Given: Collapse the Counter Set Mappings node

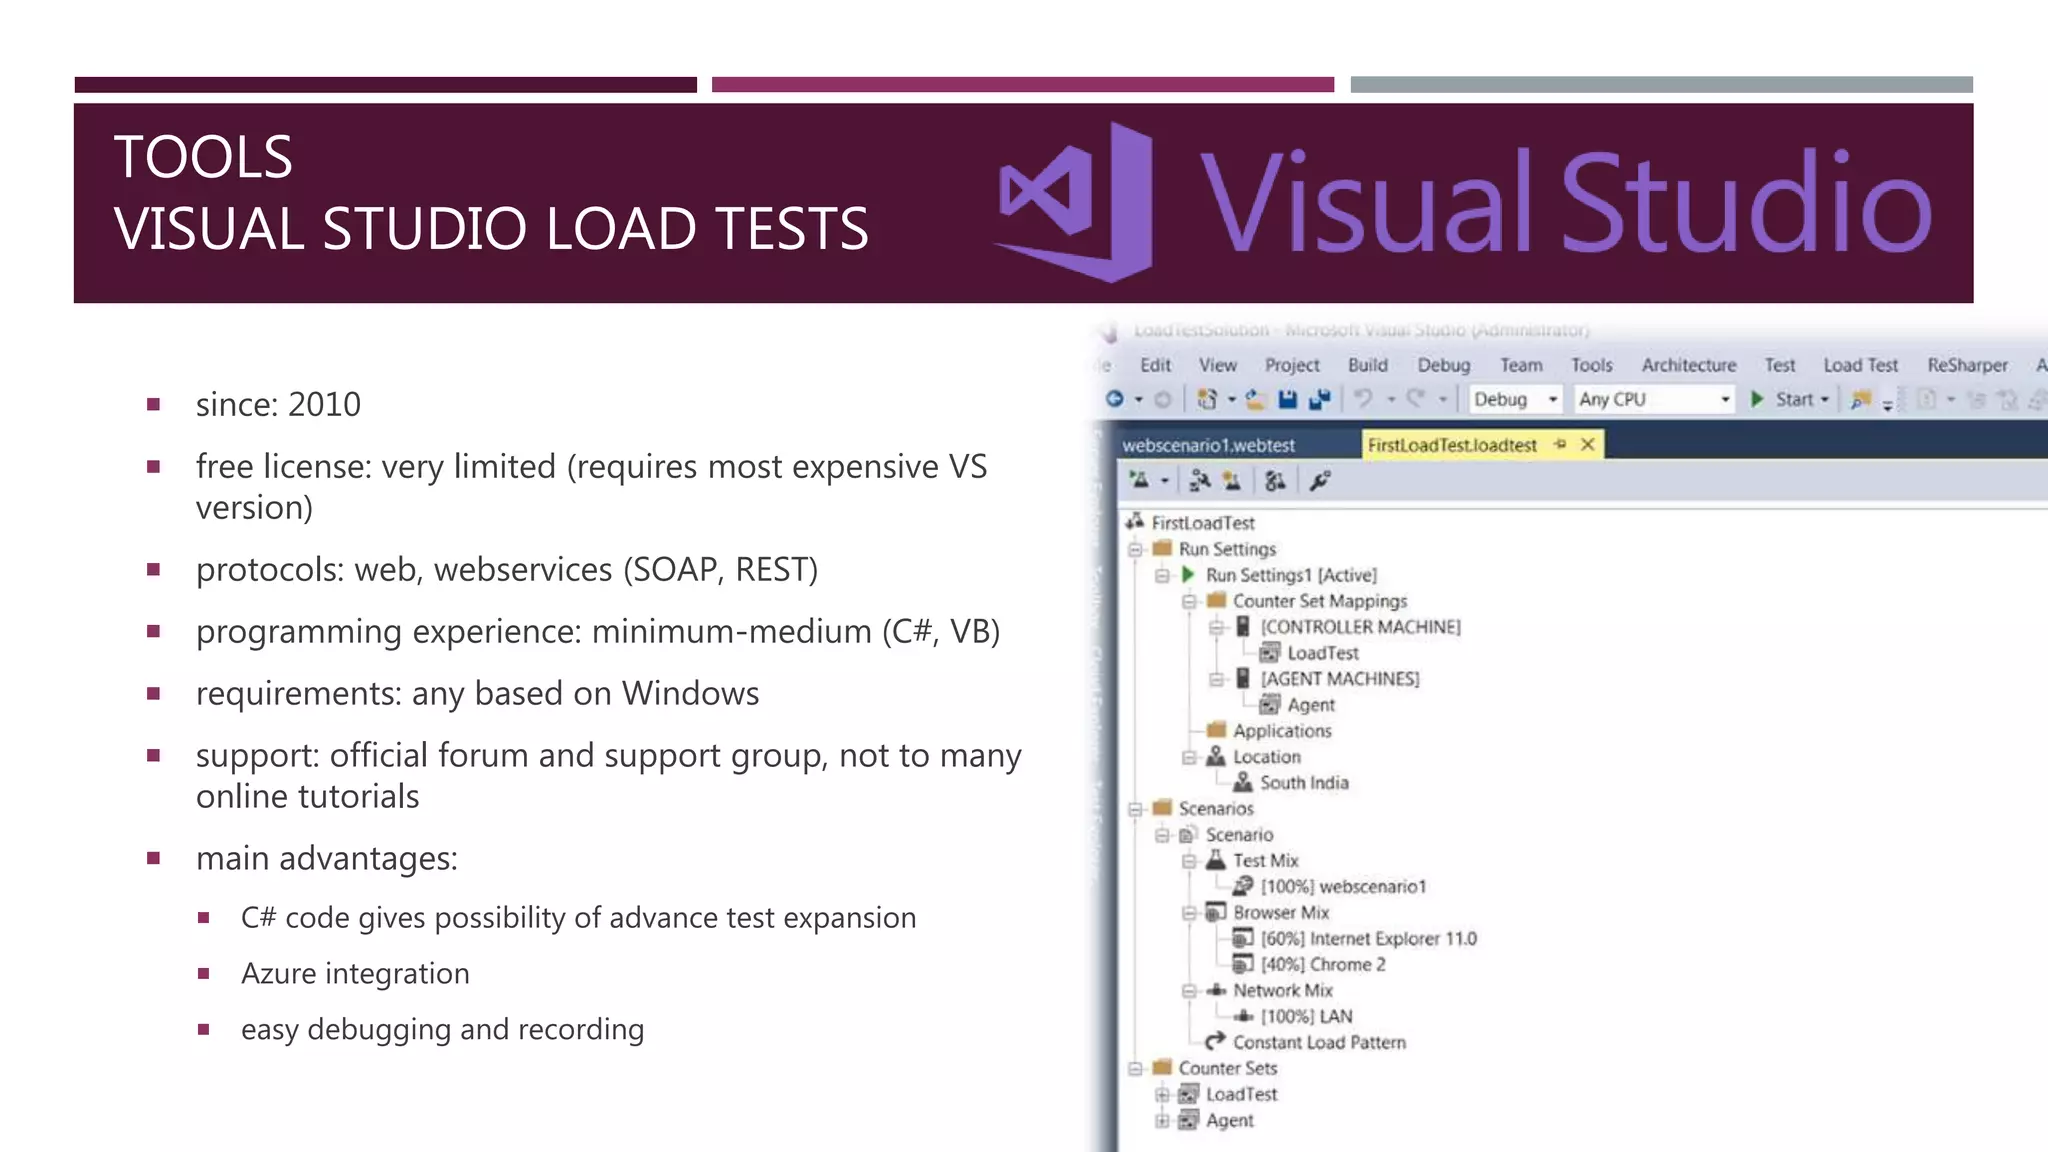Looking at the screenshot, I should point(1189,601).
